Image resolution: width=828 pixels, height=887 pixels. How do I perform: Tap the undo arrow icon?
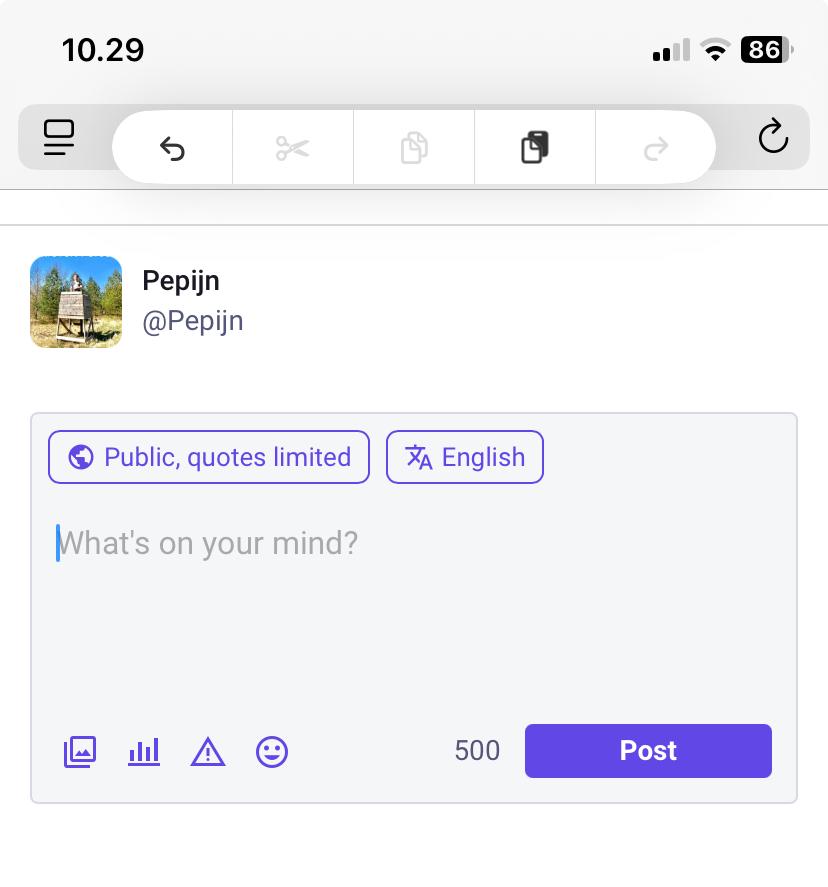(x=172, y=148)
